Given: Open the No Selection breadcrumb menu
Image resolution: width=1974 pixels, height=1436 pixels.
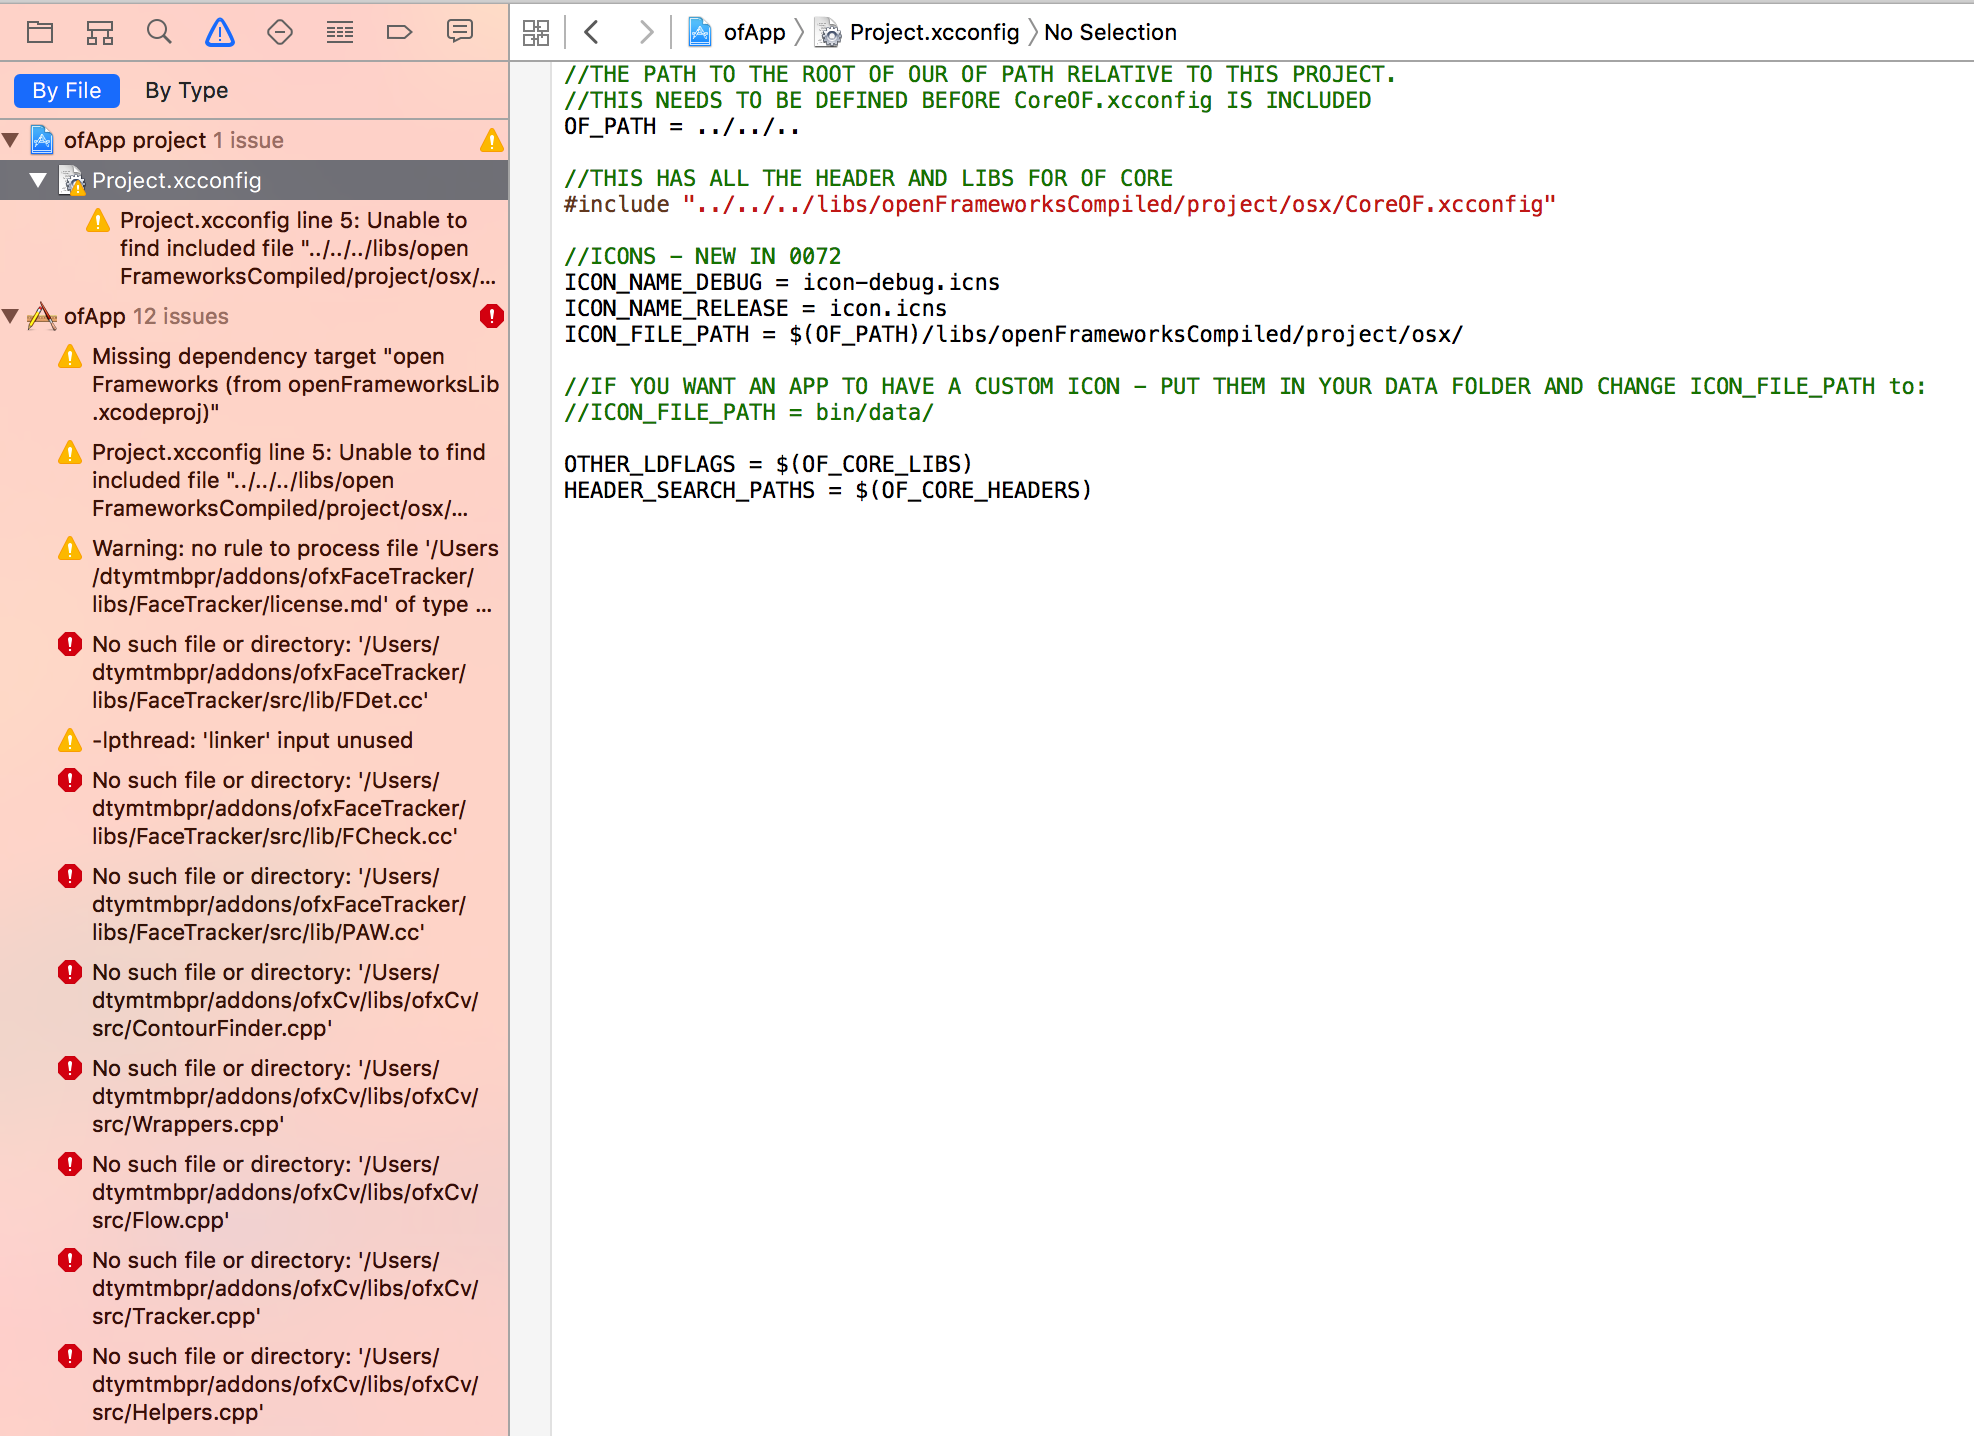Looking at the screenshot, I should click(1110, 32).
